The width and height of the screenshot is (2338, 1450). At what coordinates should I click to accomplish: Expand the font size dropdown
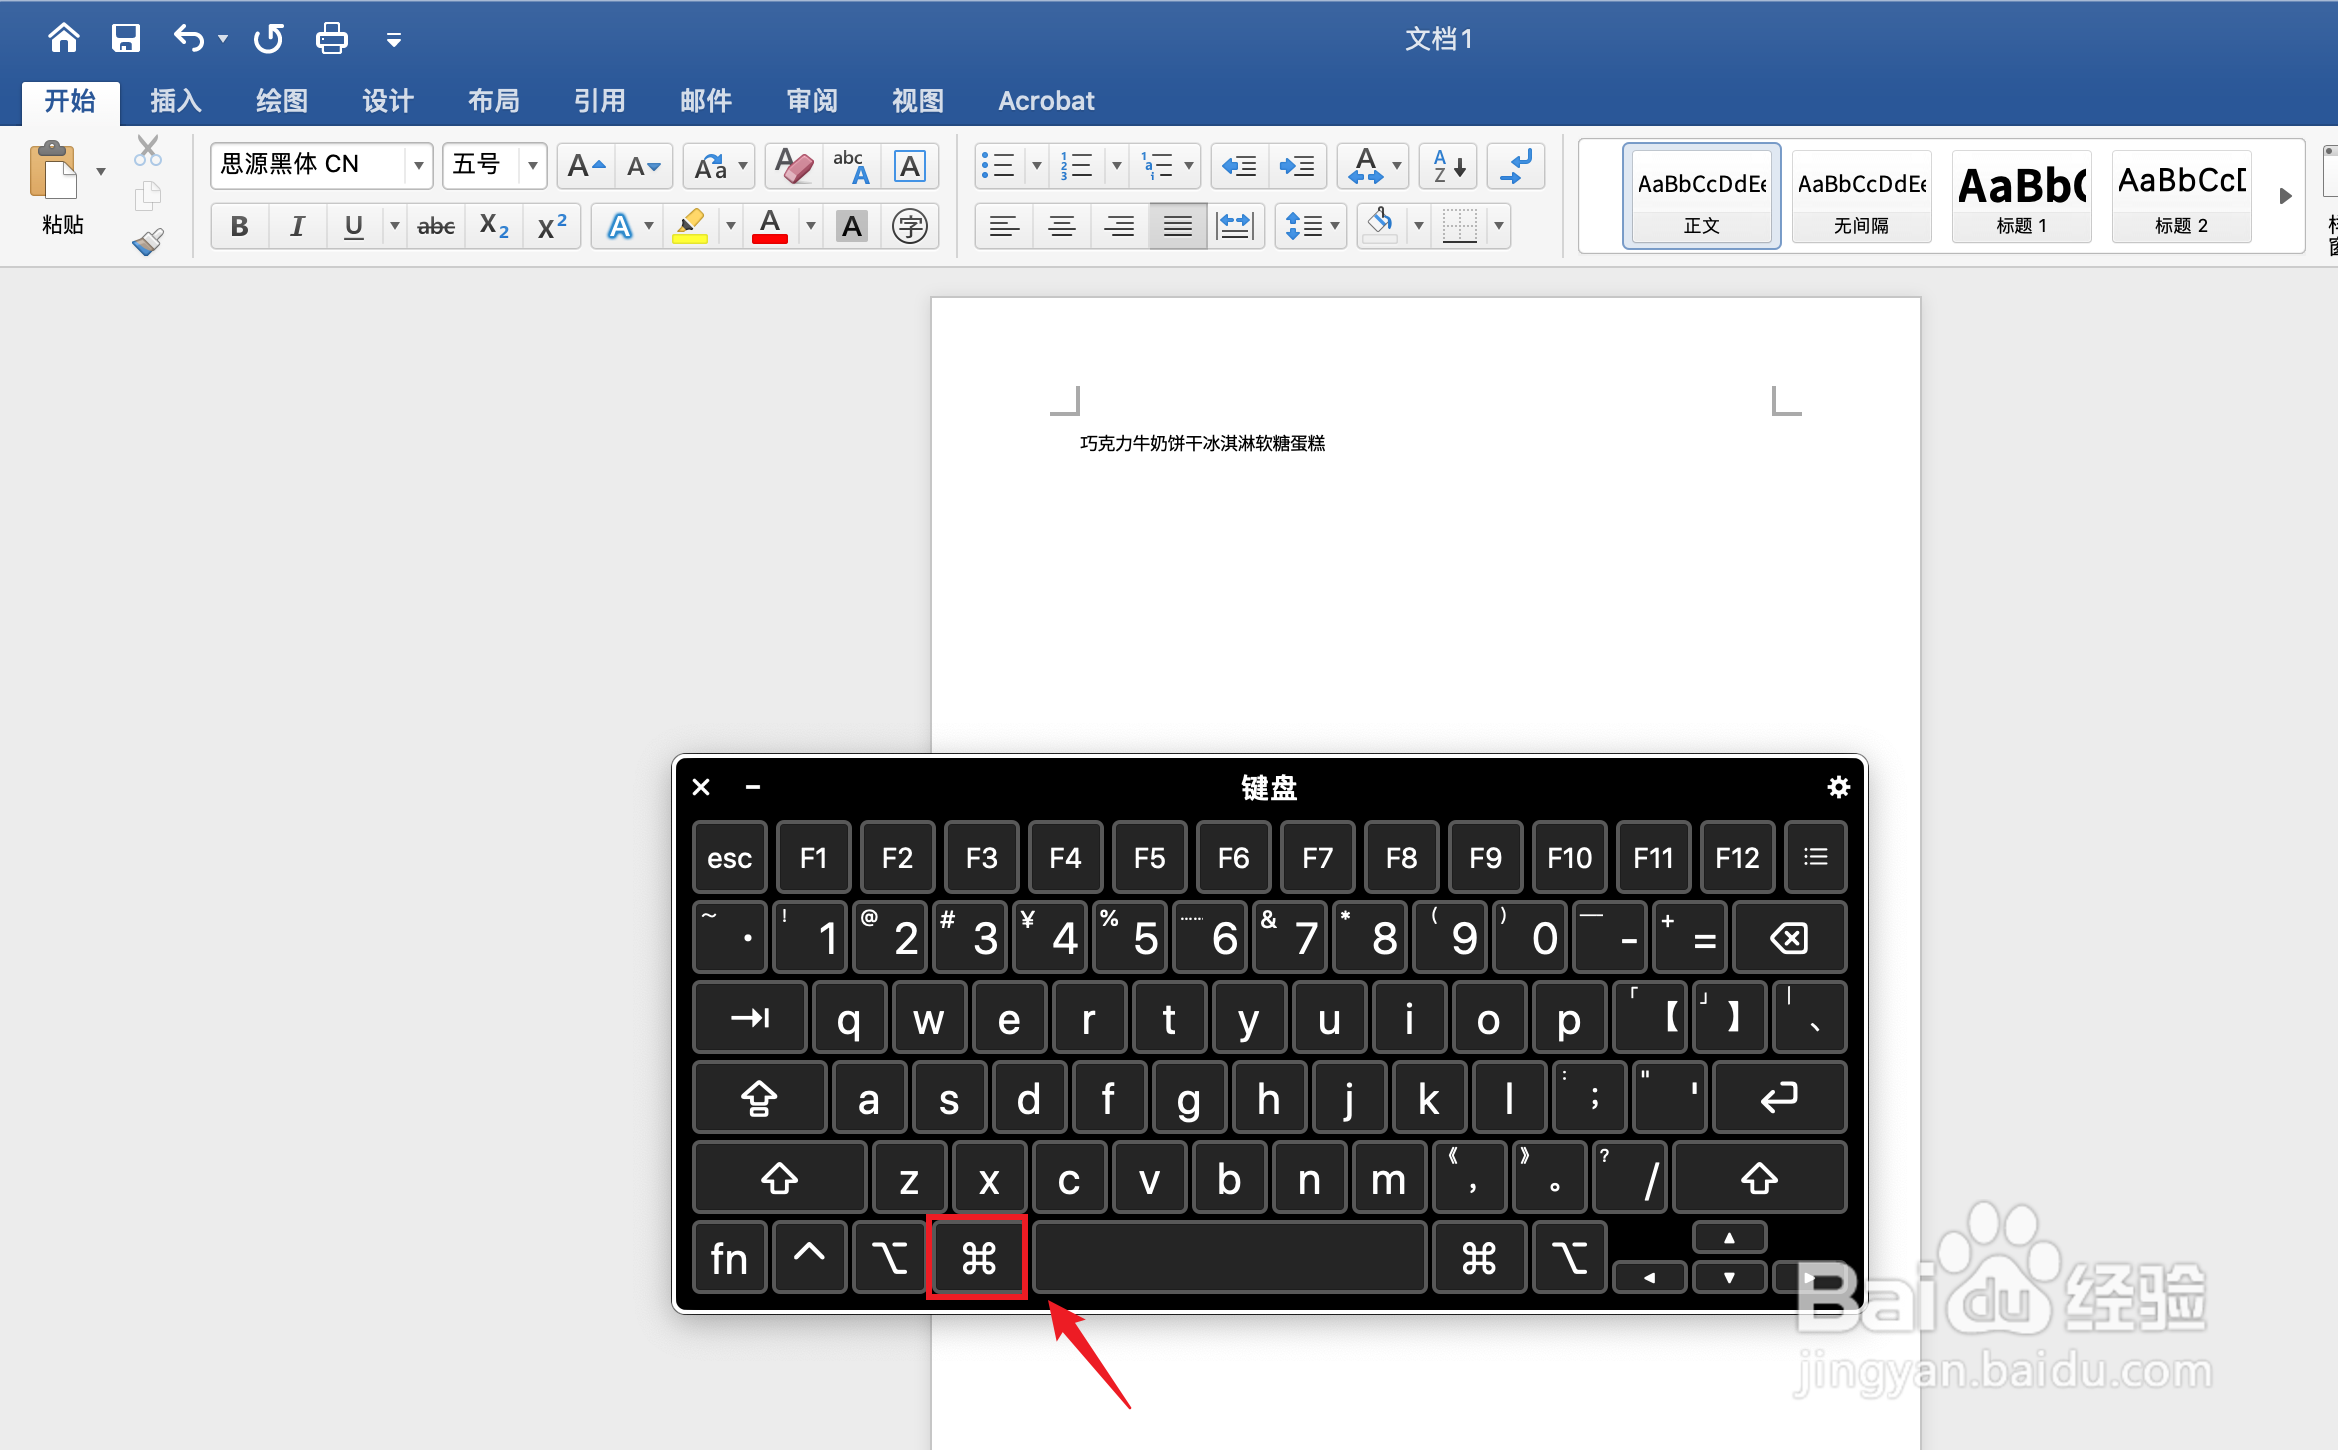point(533,166)
